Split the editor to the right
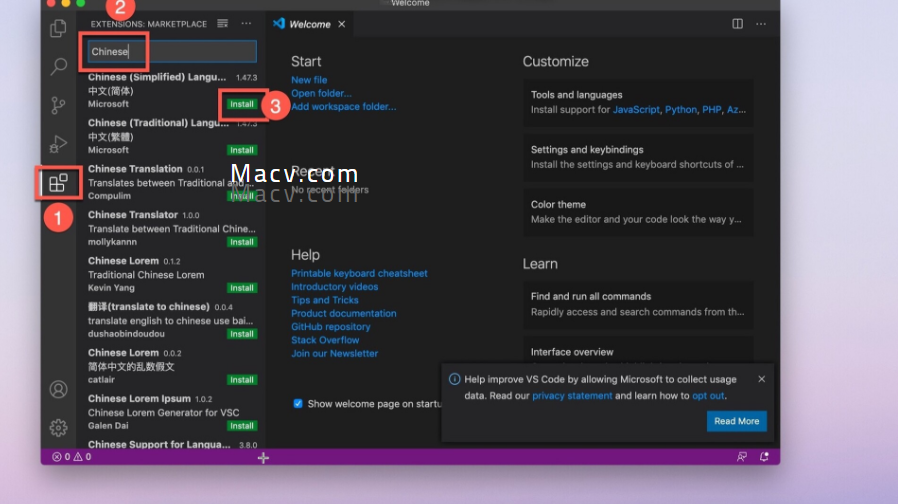The width and height of the screenshot is (898, 504). 738,24
